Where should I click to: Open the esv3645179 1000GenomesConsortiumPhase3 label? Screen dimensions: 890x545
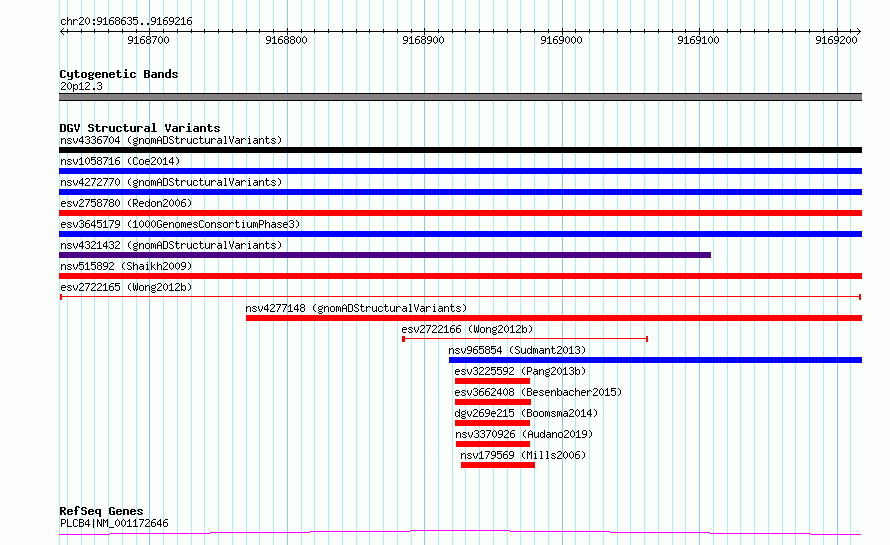coord(180,224)
